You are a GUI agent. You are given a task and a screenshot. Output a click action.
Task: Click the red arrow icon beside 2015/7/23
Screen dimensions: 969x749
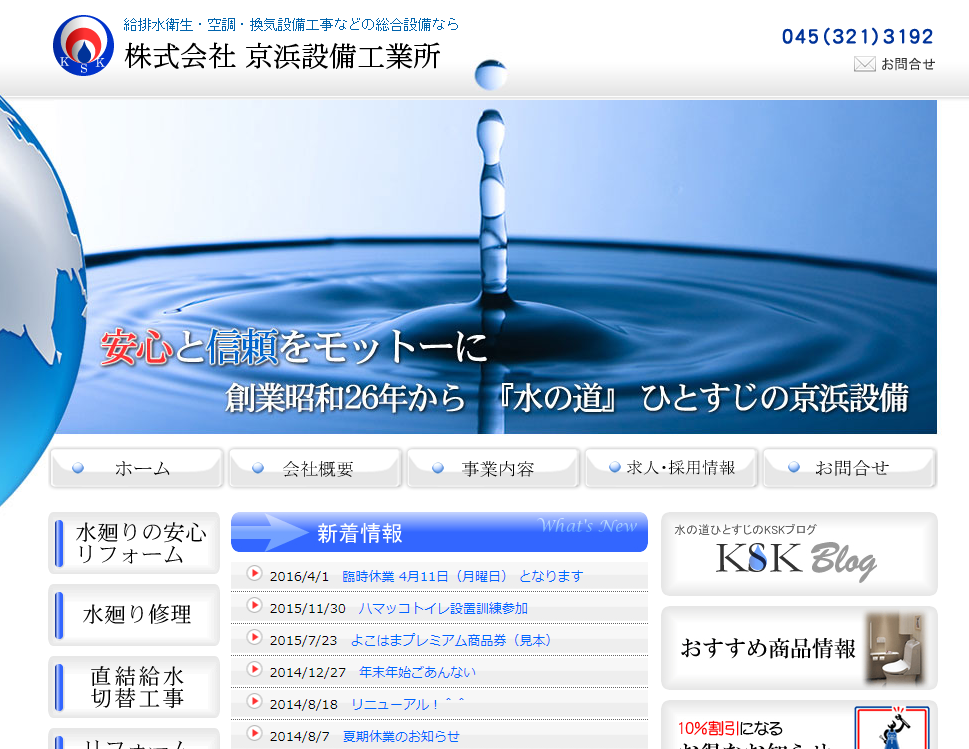[254, 638]
